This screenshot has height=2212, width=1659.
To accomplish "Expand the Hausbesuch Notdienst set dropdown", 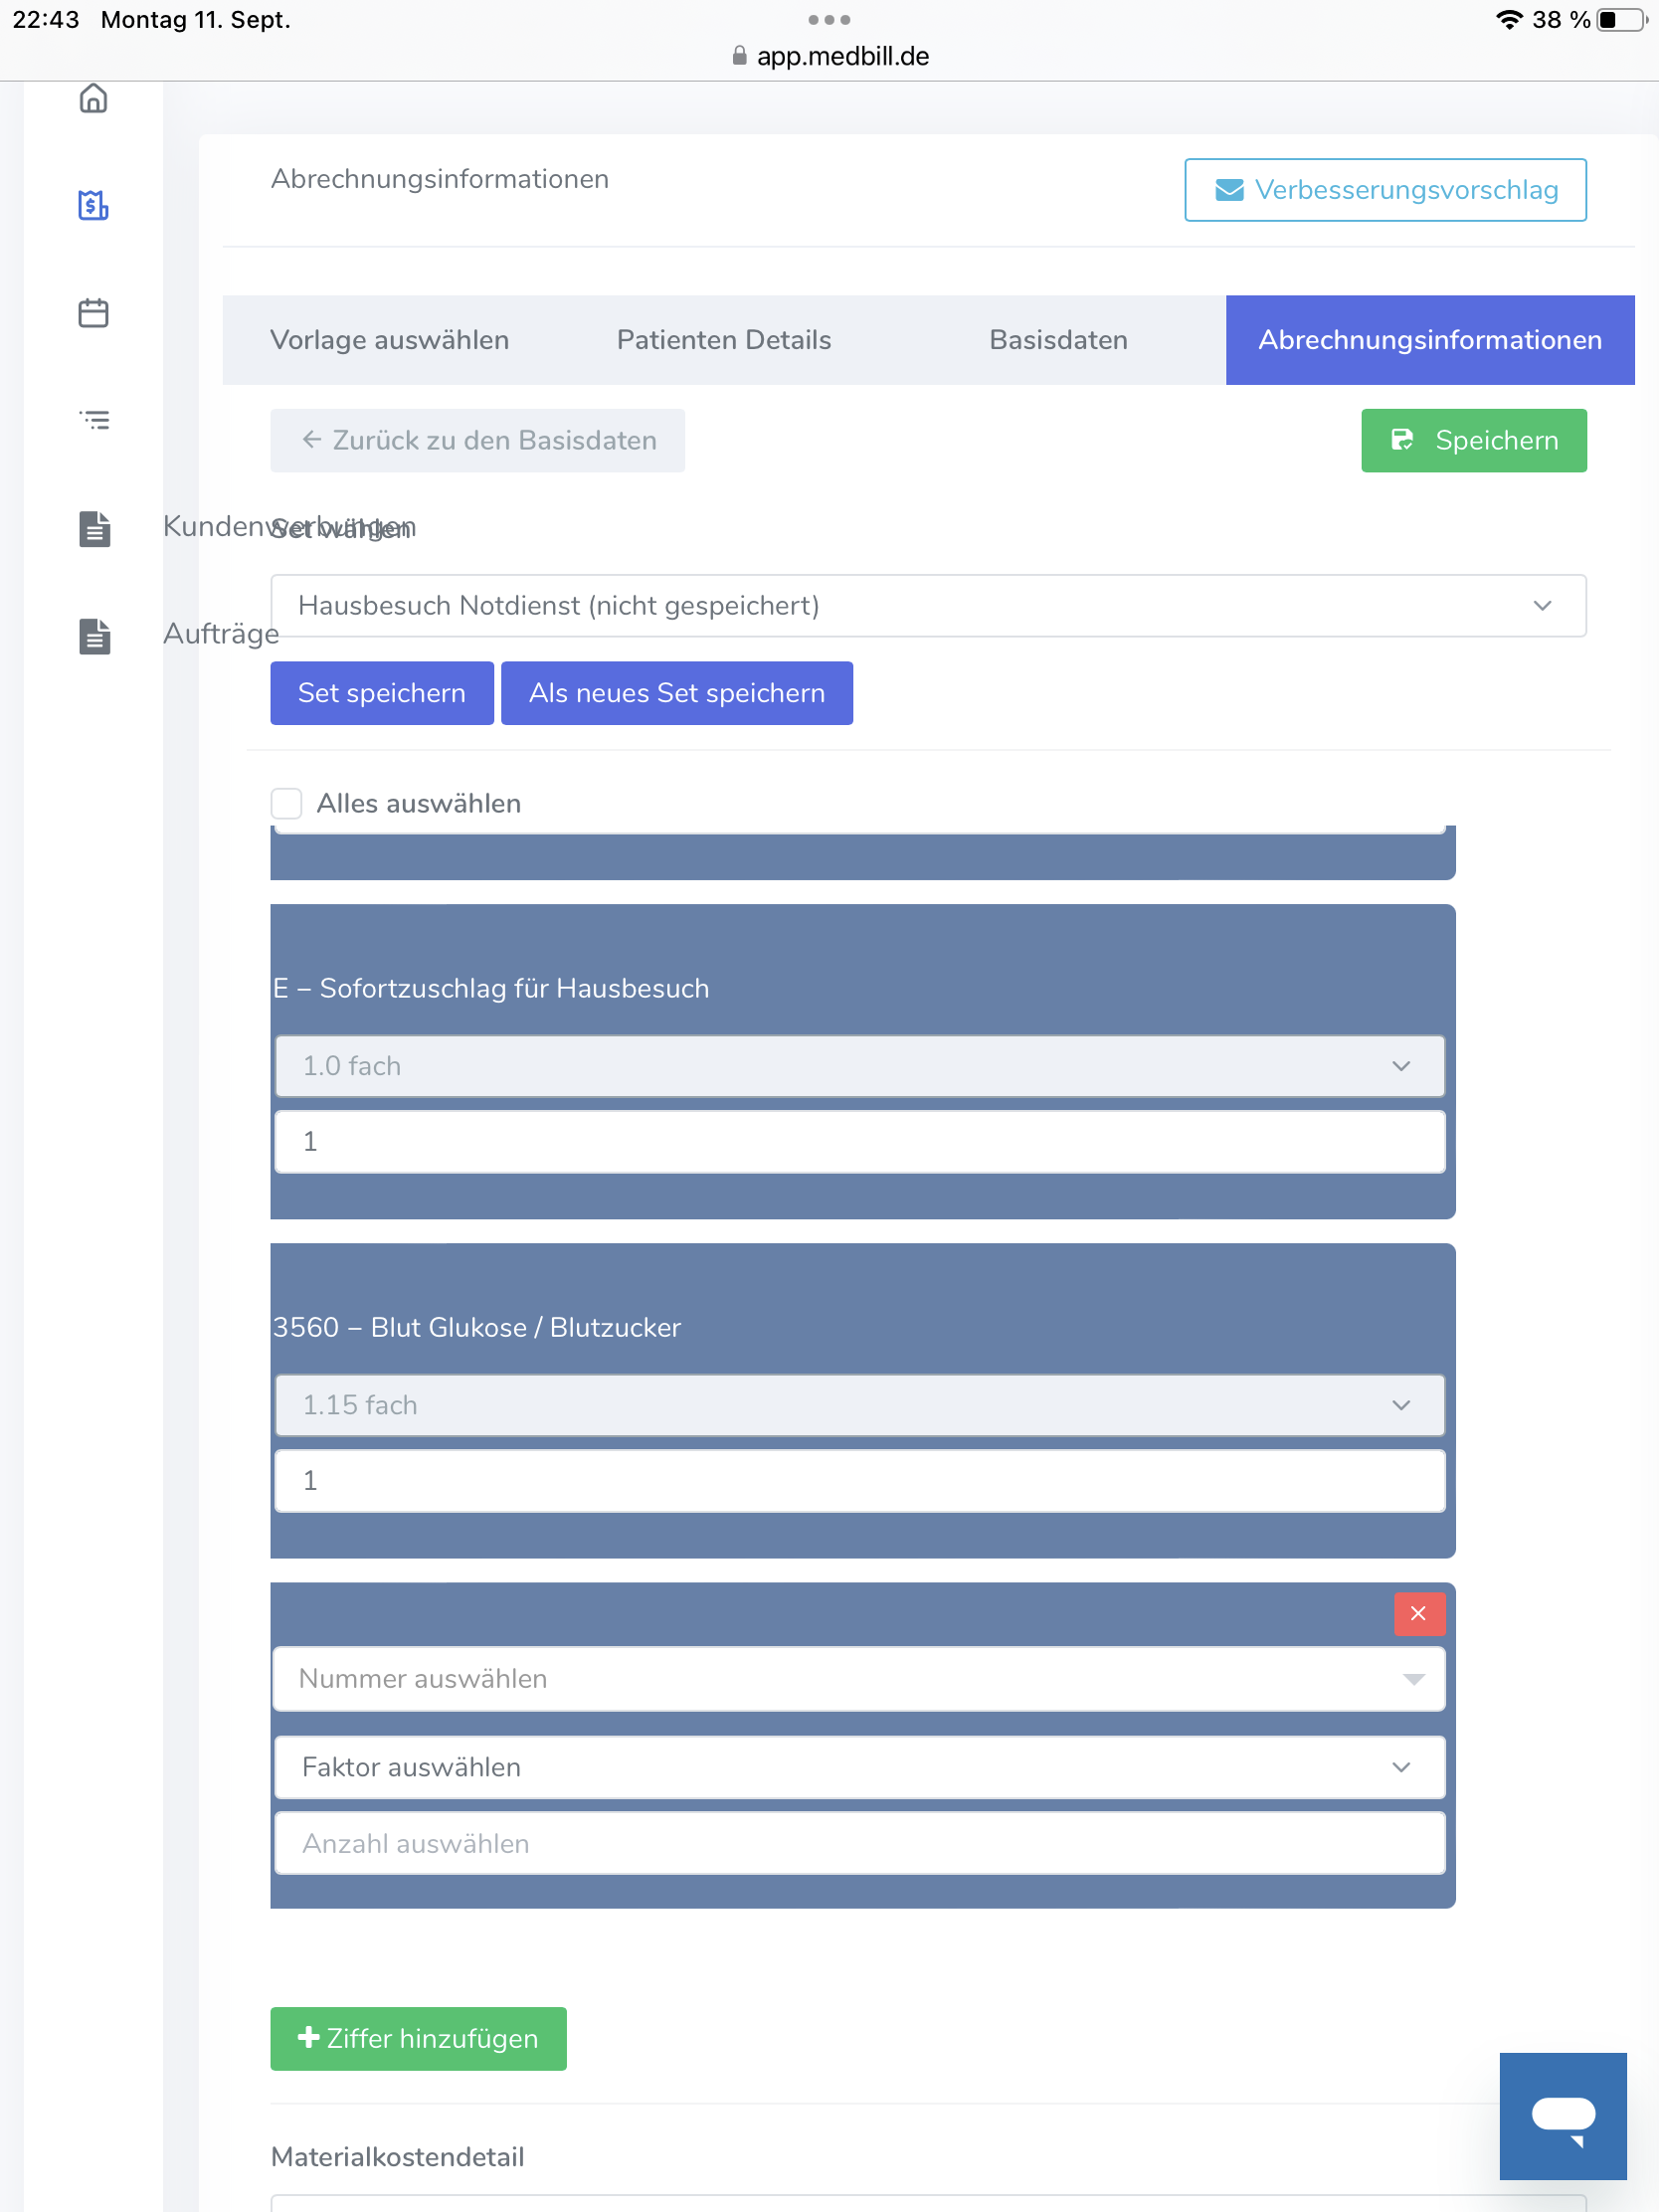I will [x=927, y=605].
